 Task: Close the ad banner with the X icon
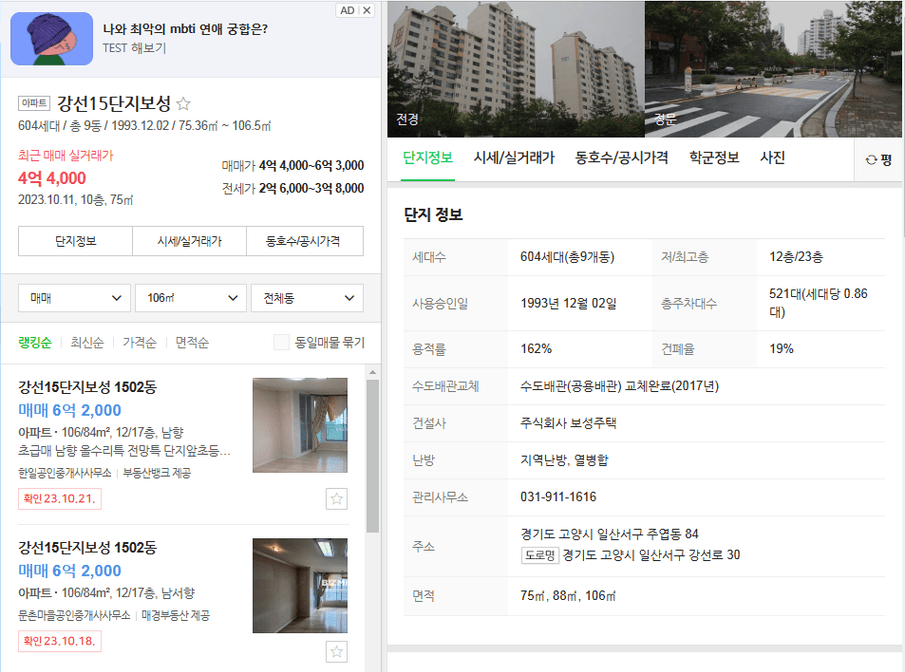point(367,10)
